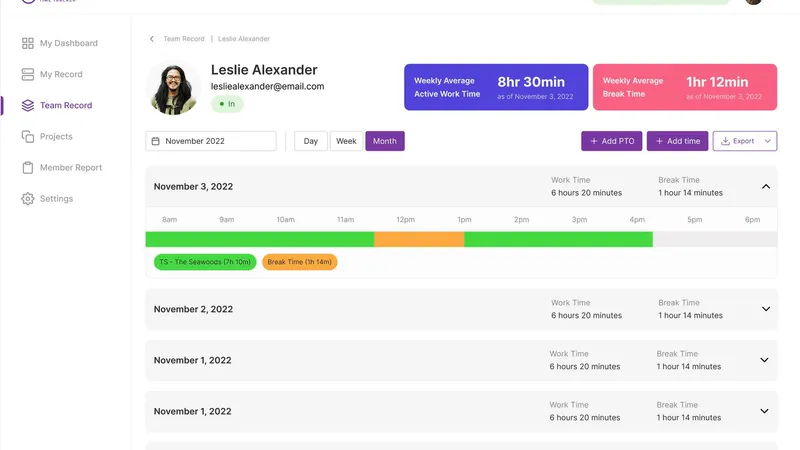Click the My Record icon
Image resolution: width=800 pixels, height=450 pixels.
click(28, 74)
